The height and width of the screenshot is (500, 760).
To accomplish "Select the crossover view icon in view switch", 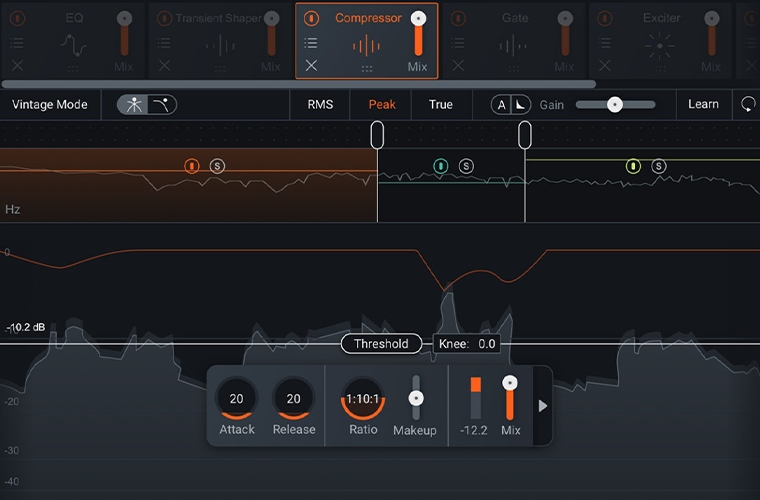I will pos(134,105).
